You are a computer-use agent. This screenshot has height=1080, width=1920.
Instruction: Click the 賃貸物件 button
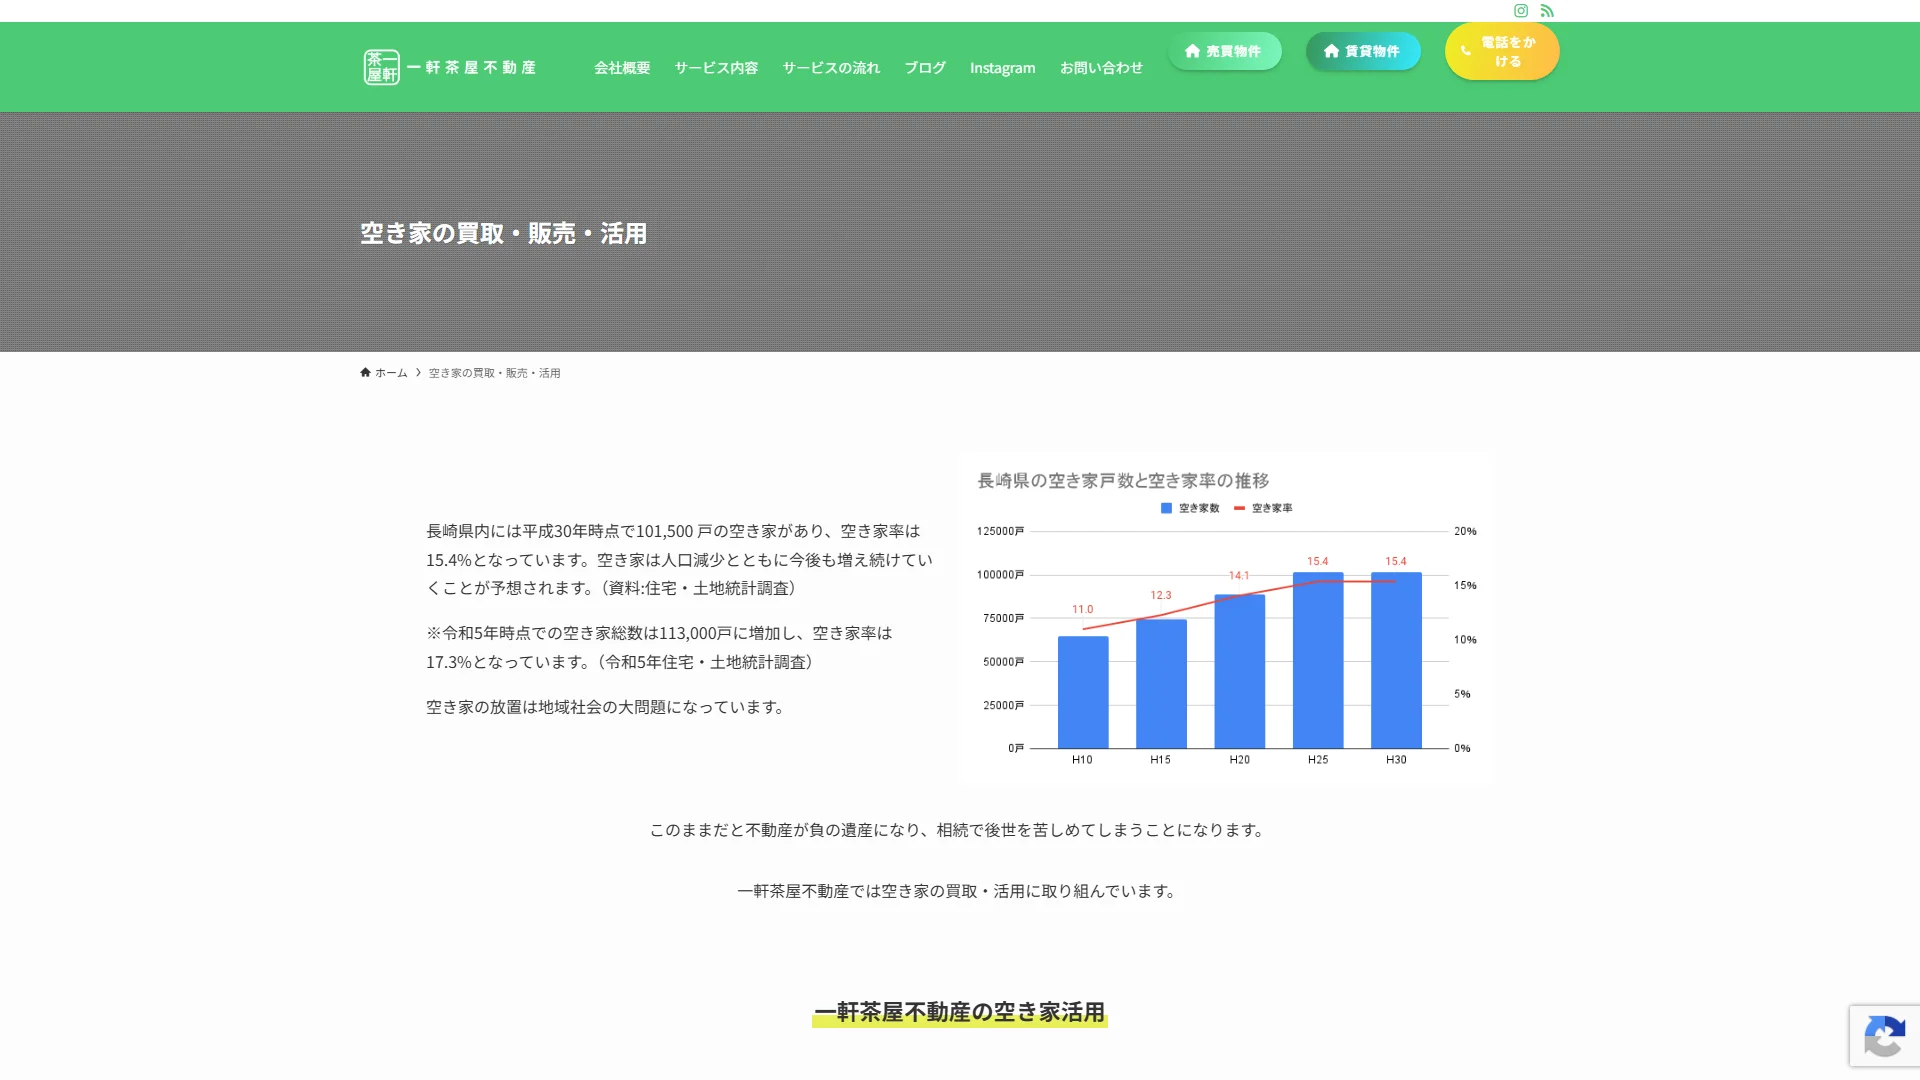point(1363,51)
